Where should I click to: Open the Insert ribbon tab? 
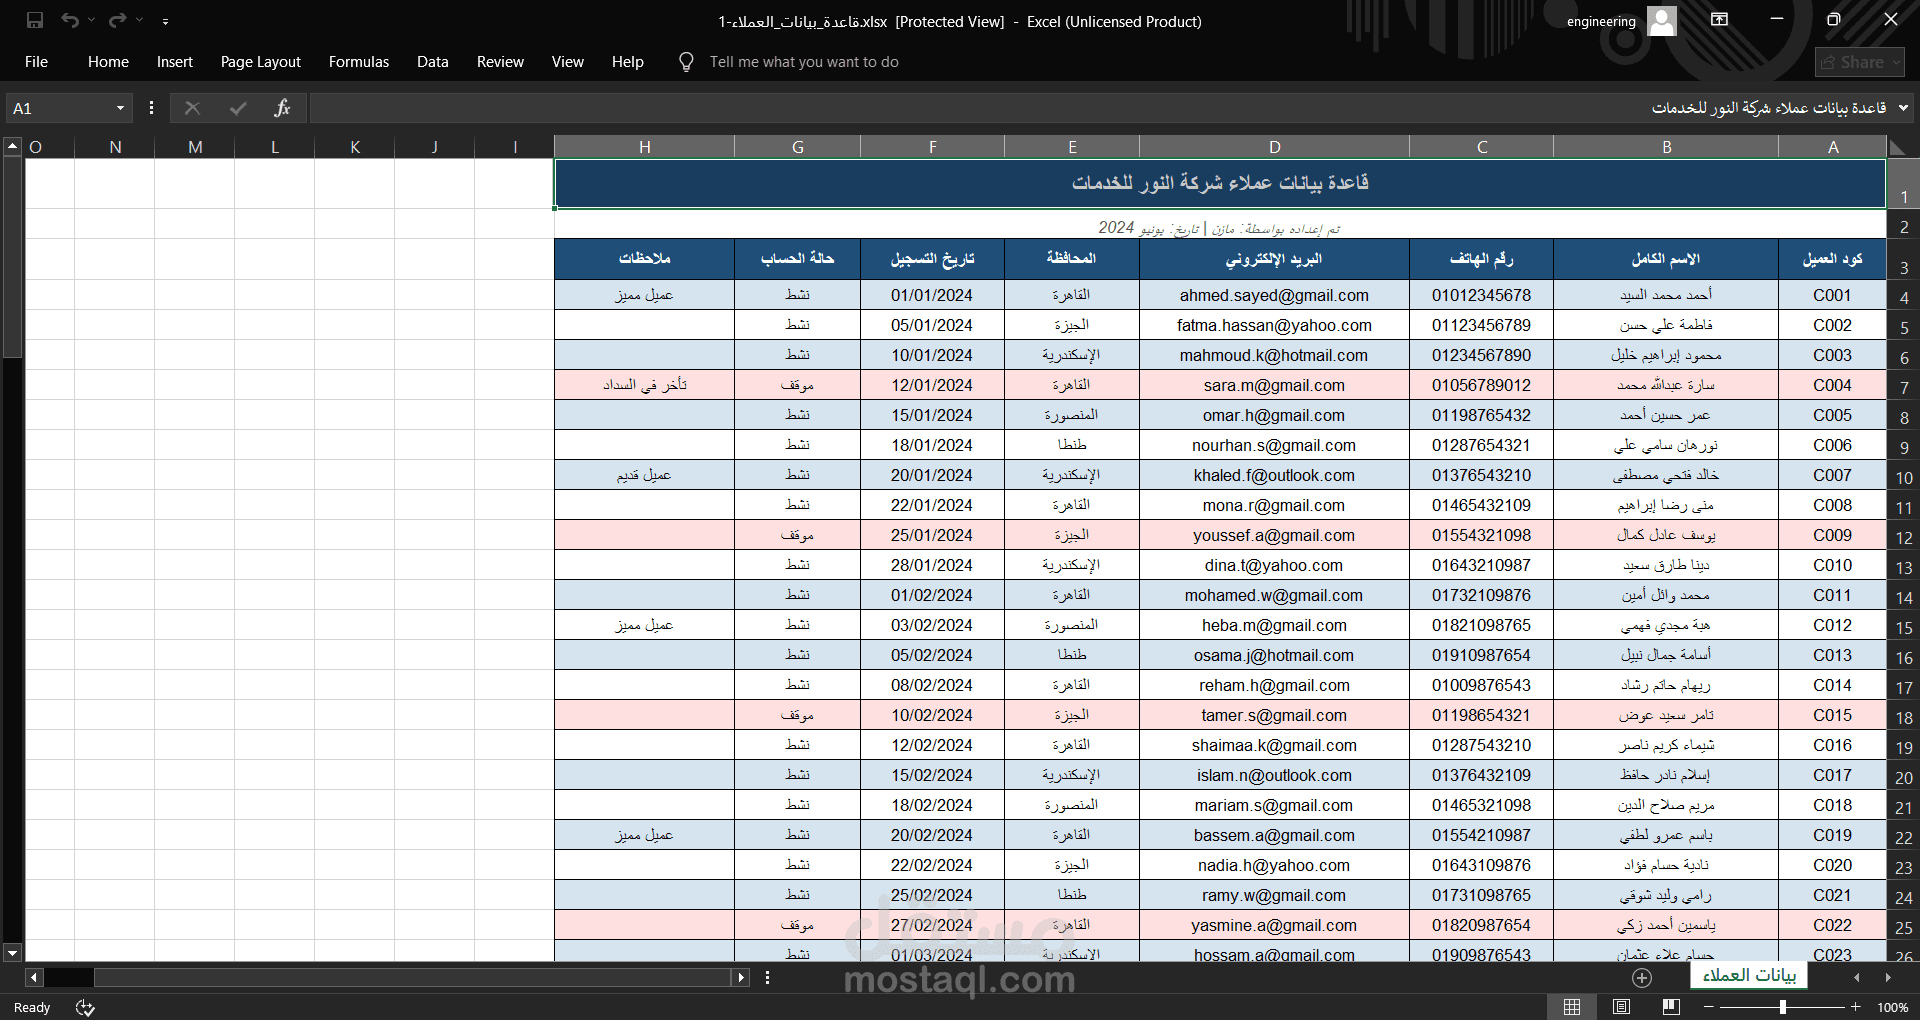pyautogui.click(x=175, y=62)
